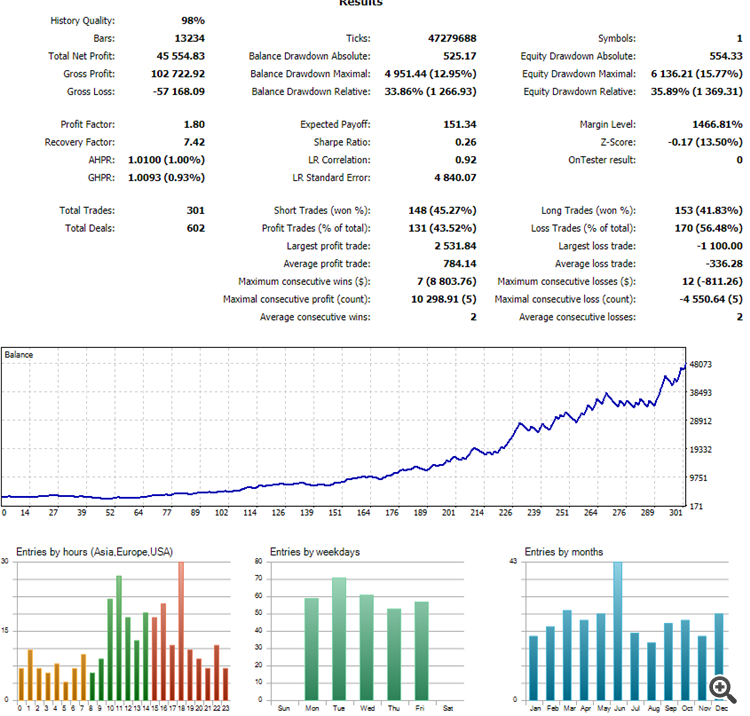Click the magnifier zoom icon
Viewport: 750px width, 716px height.
click(723, 689)
